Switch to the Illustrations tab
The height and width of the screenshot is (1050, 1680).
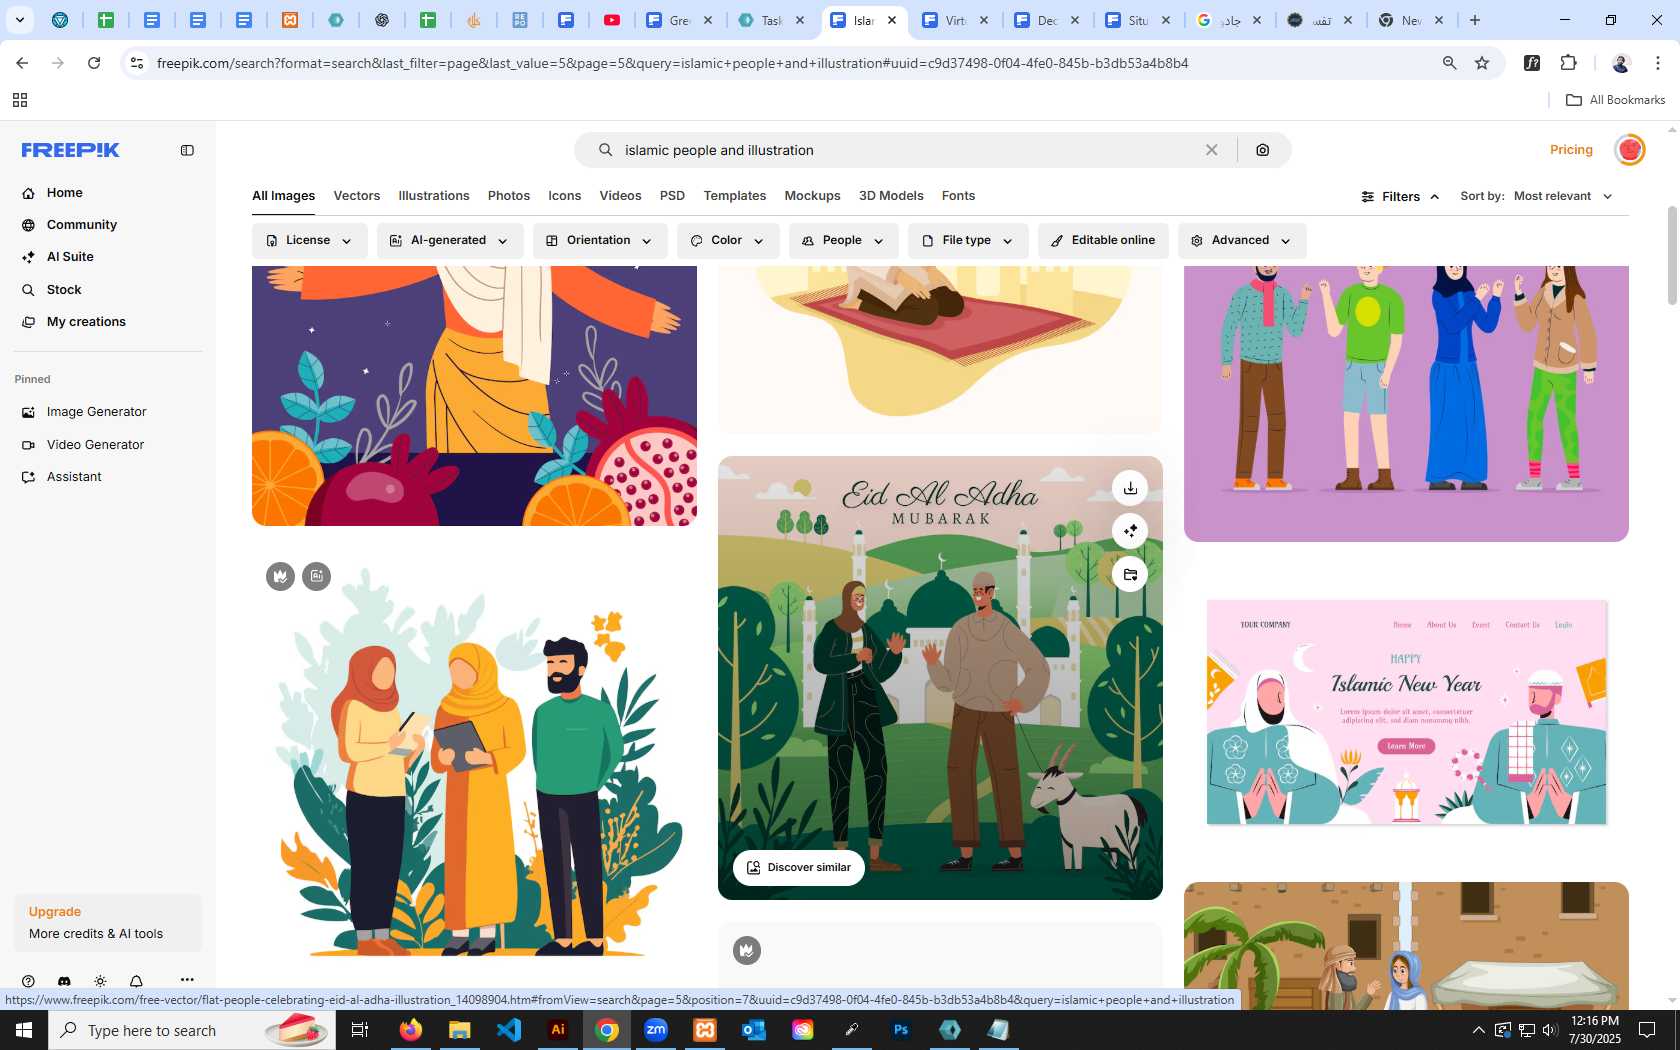434,196
